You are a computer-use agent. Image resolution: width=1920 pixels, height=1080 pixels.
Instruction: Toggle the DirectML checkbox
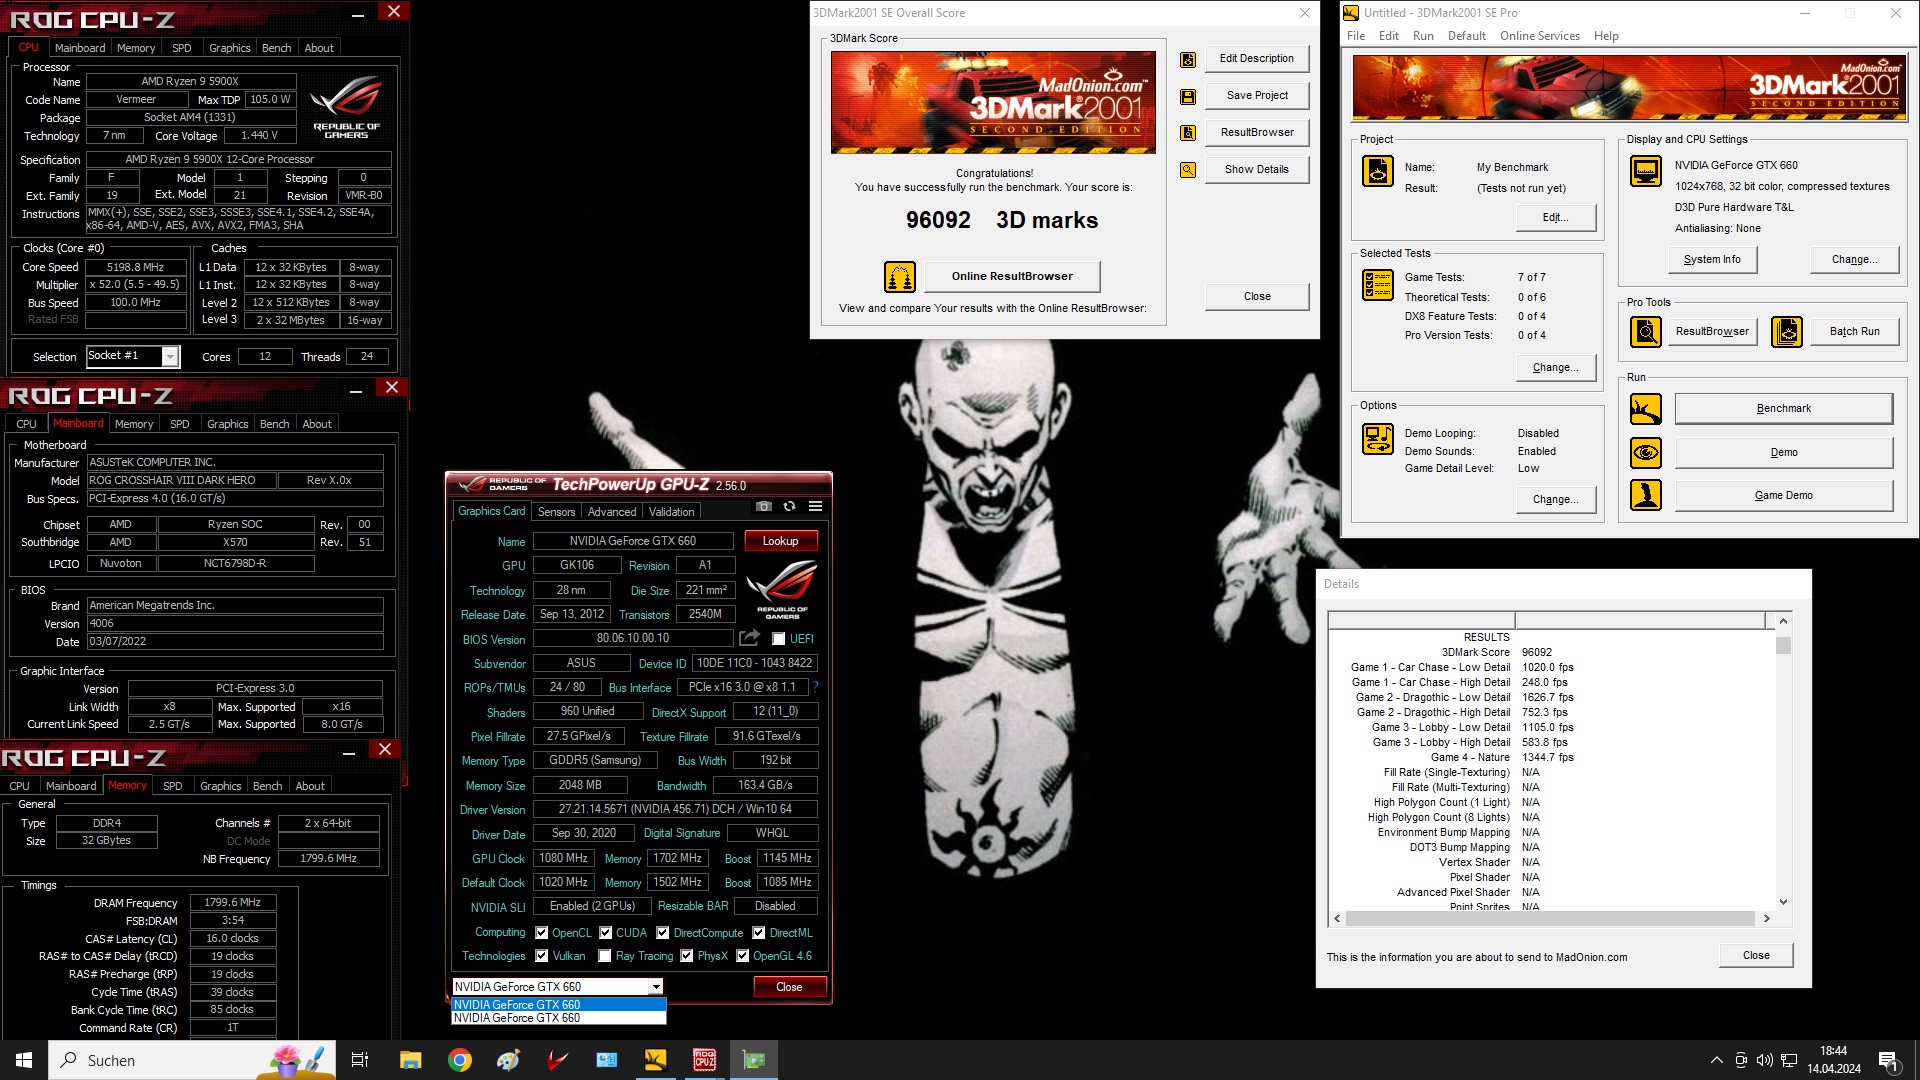point(759,933)
